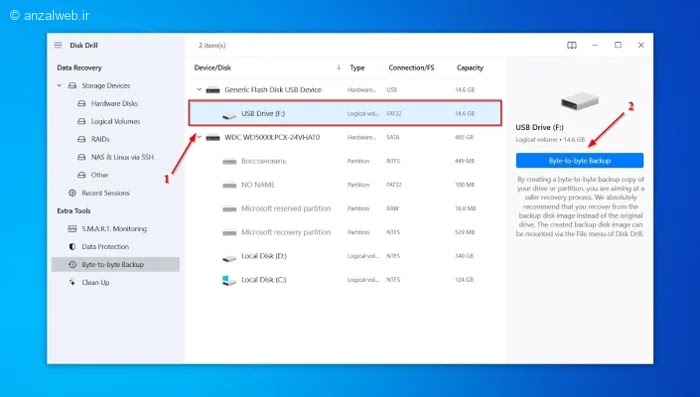Open Recent Sessions

click(x=105, y=192)
